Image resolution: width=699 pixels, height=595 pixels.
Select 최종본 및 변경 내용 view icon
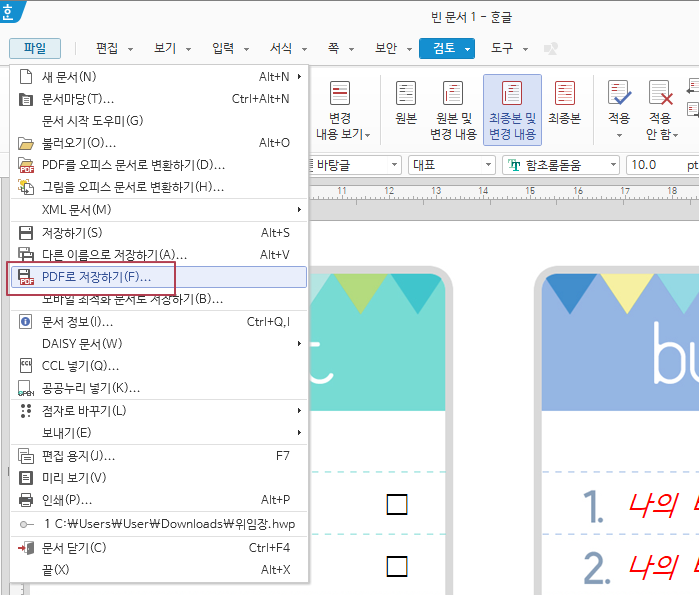point(512,93)
